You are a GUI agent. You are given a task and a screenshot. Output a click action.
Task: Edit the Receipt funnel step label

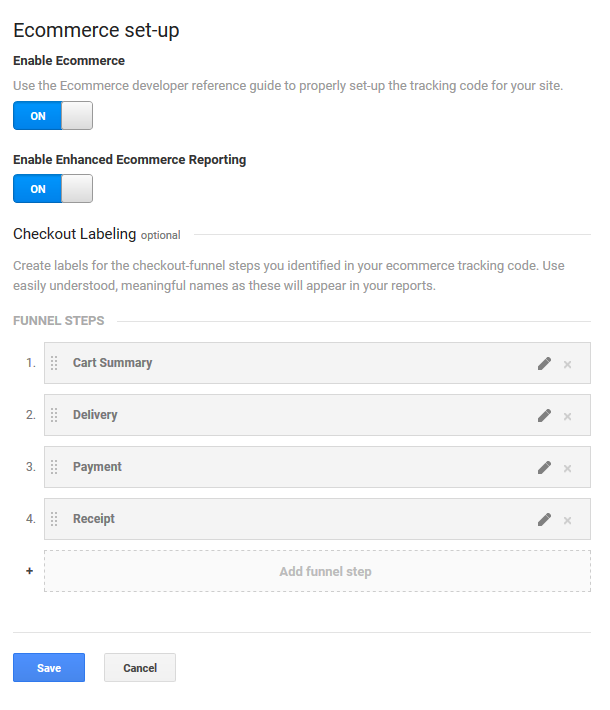[x=544, y=519]
